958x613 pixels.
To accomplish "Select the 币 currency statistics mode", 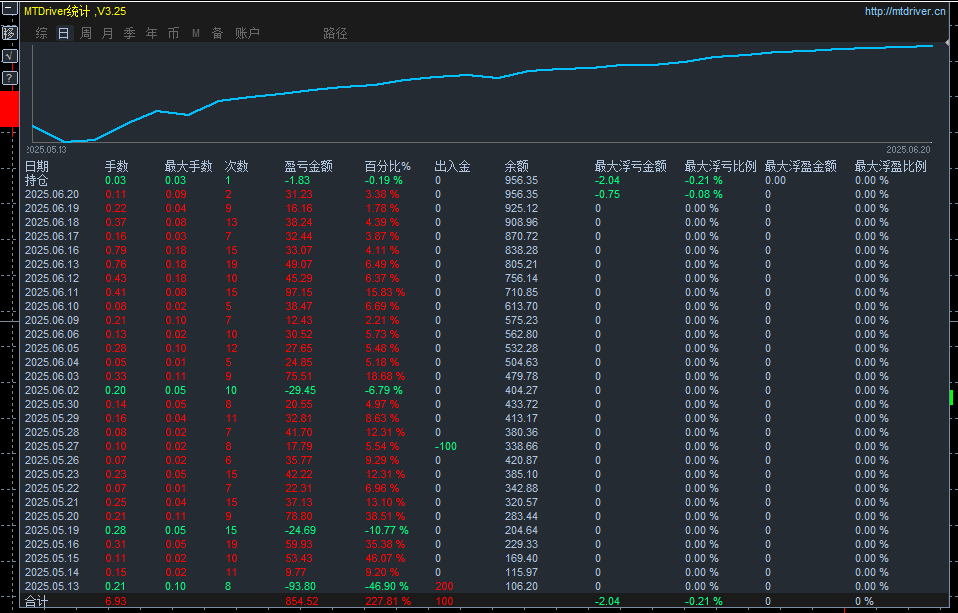I will click(172, 32).
